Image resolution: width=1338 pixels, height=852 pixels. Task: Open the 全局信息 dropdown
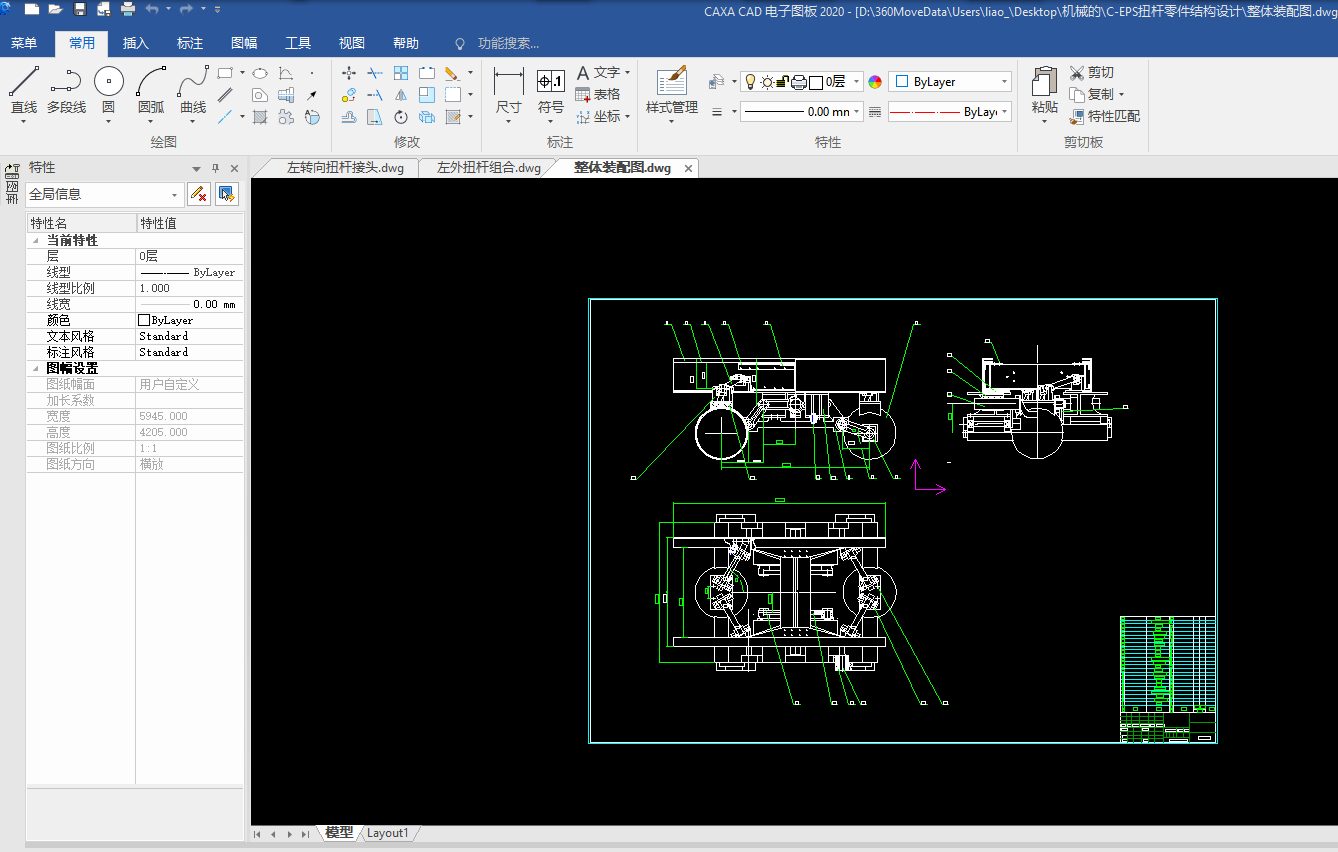coord(175,195)
